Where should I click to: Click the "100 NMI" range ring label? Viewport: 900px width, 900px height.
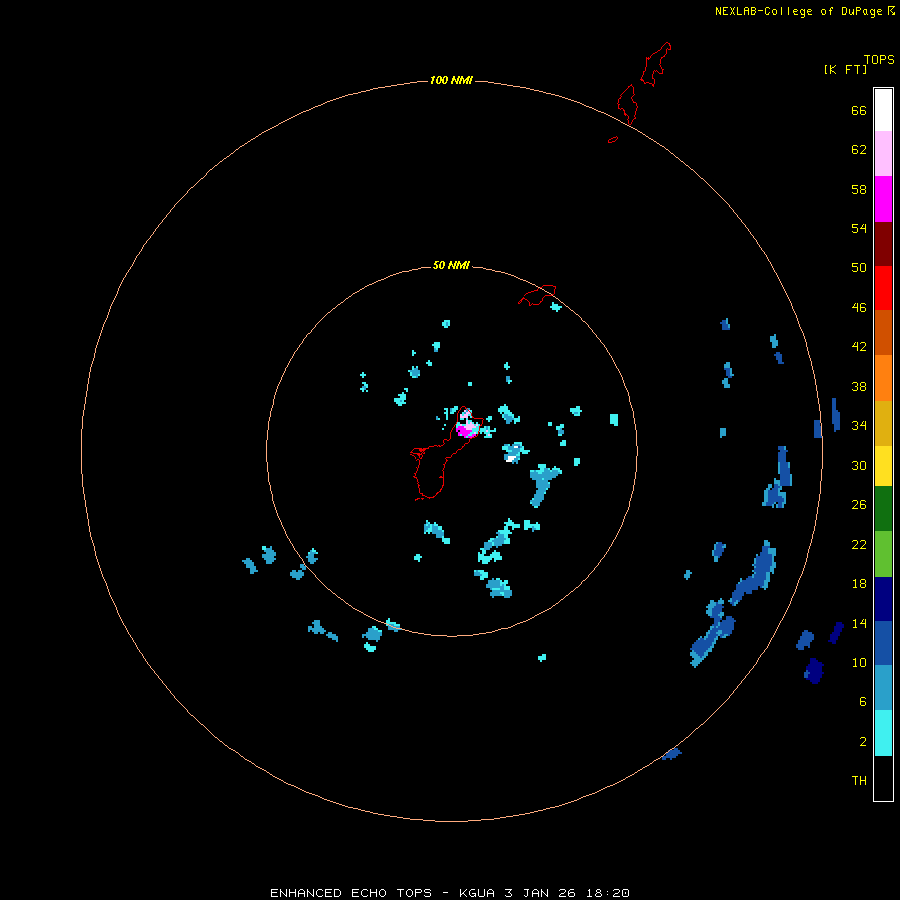[x=451, y=80]
